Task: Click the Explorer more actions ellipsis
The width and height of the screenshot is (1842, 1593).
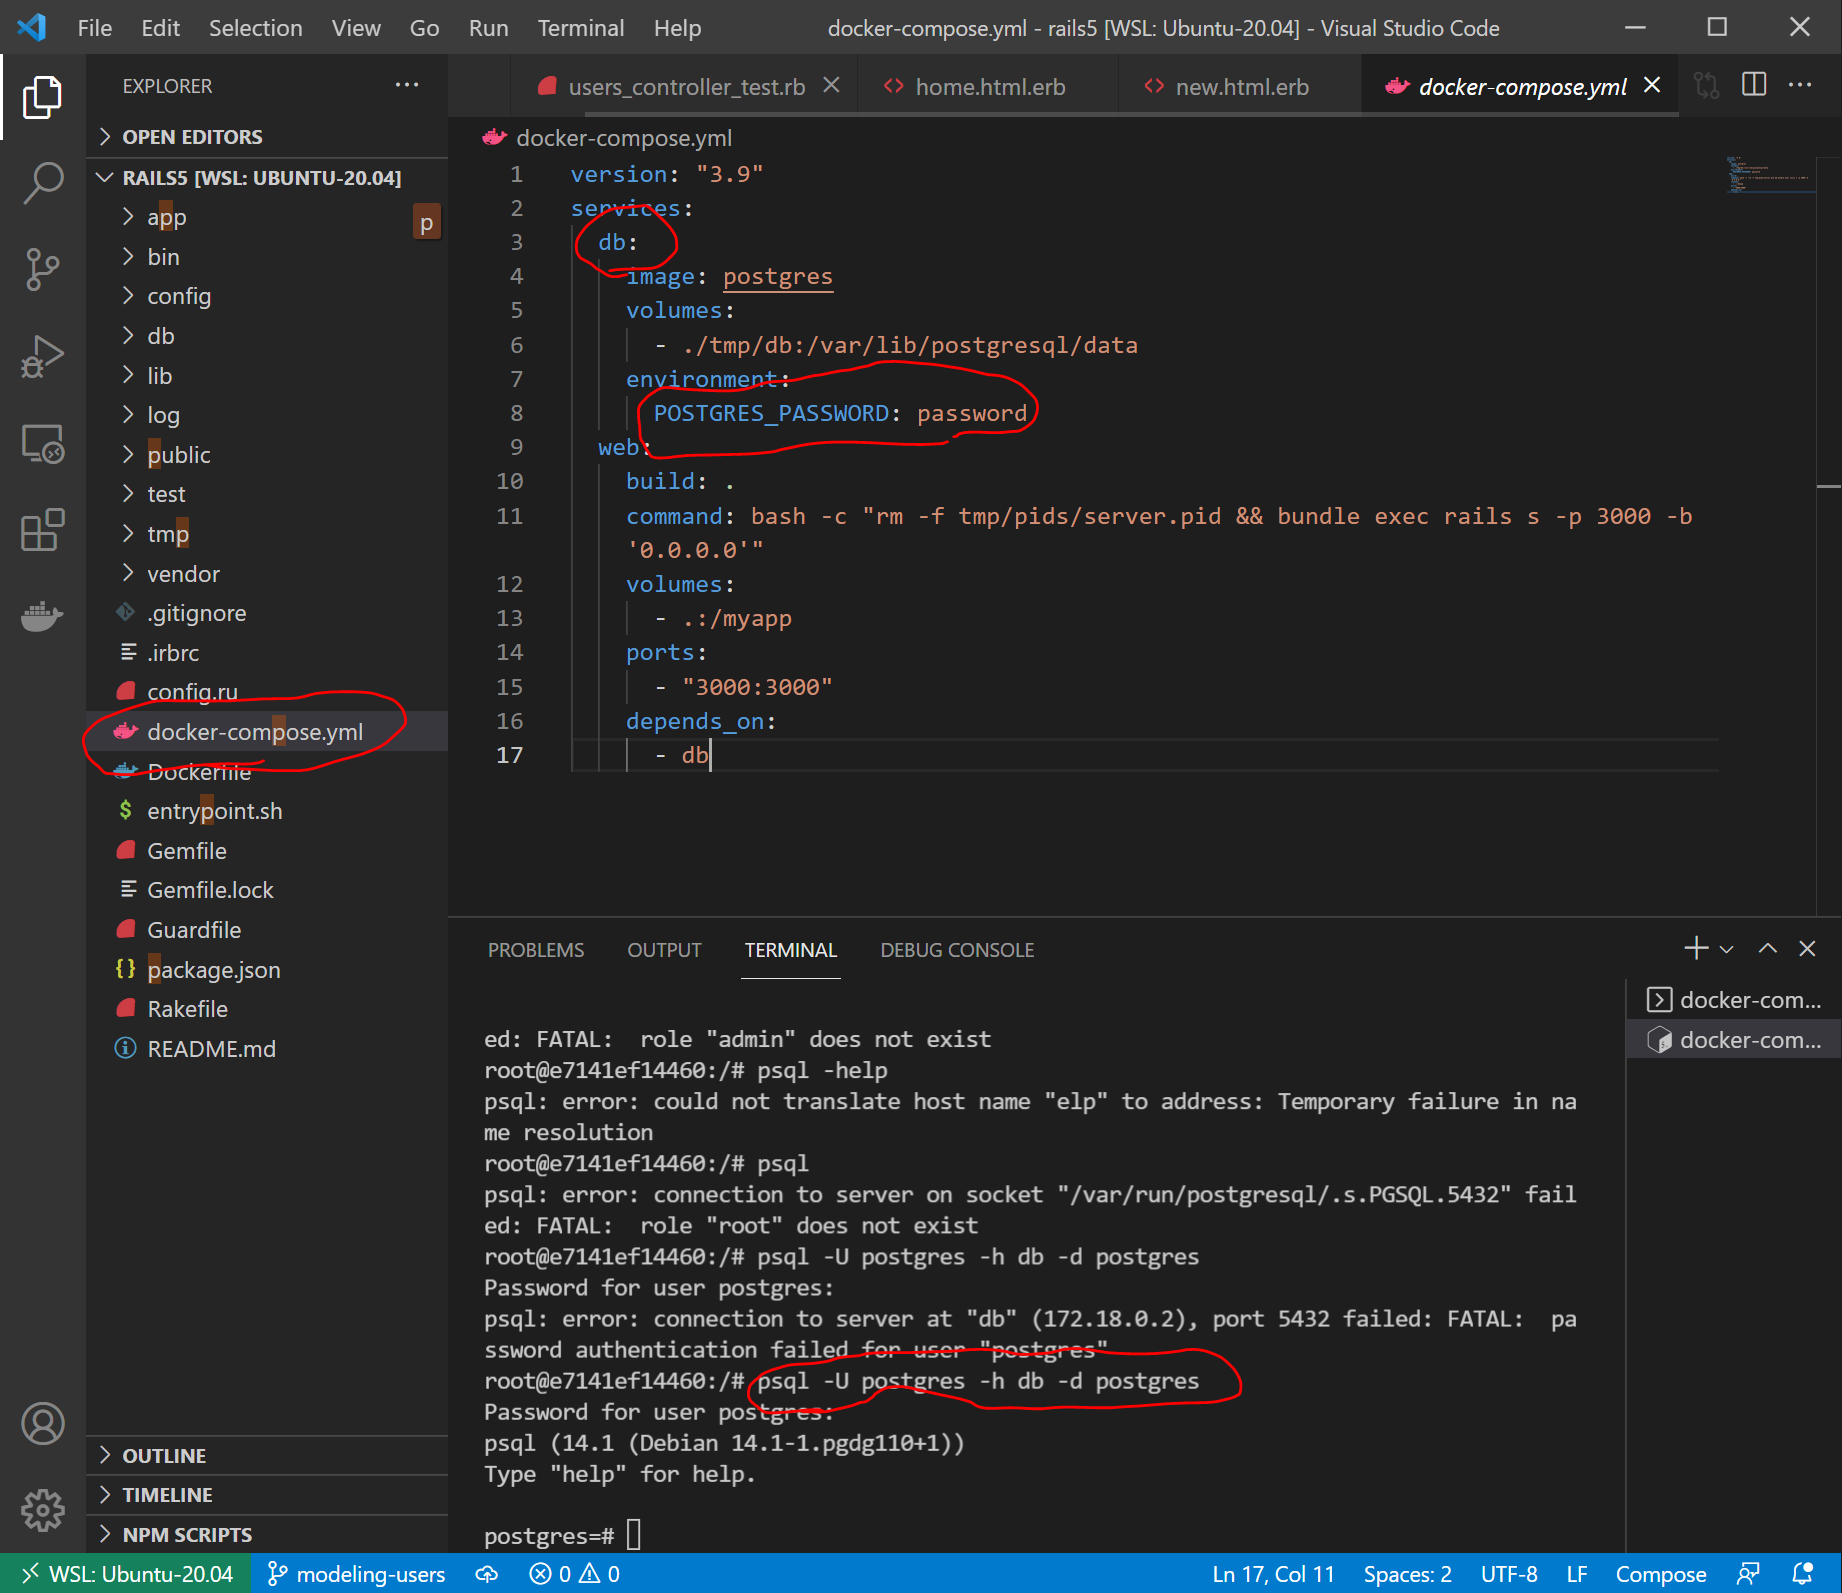Action: click(407, 85)
